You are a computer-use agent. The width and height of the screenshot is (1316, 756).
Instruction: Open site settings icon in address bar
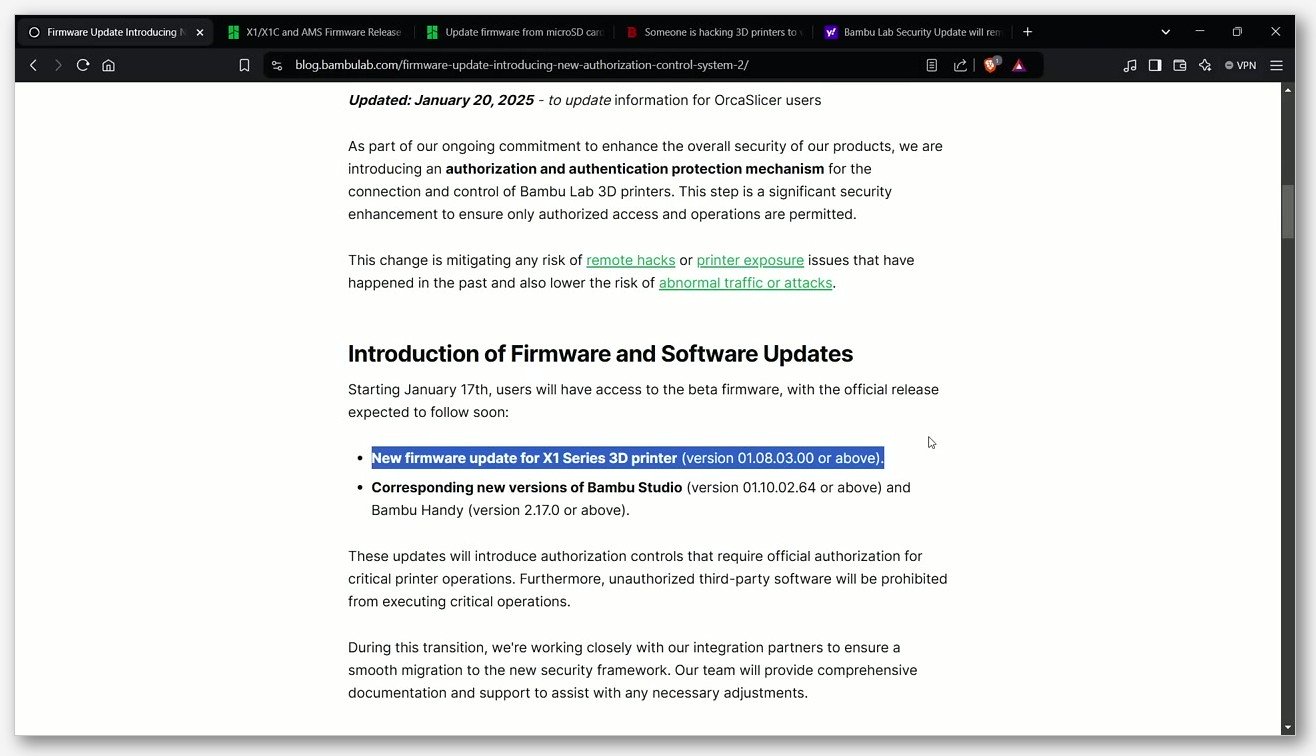[x=277, y=65]
